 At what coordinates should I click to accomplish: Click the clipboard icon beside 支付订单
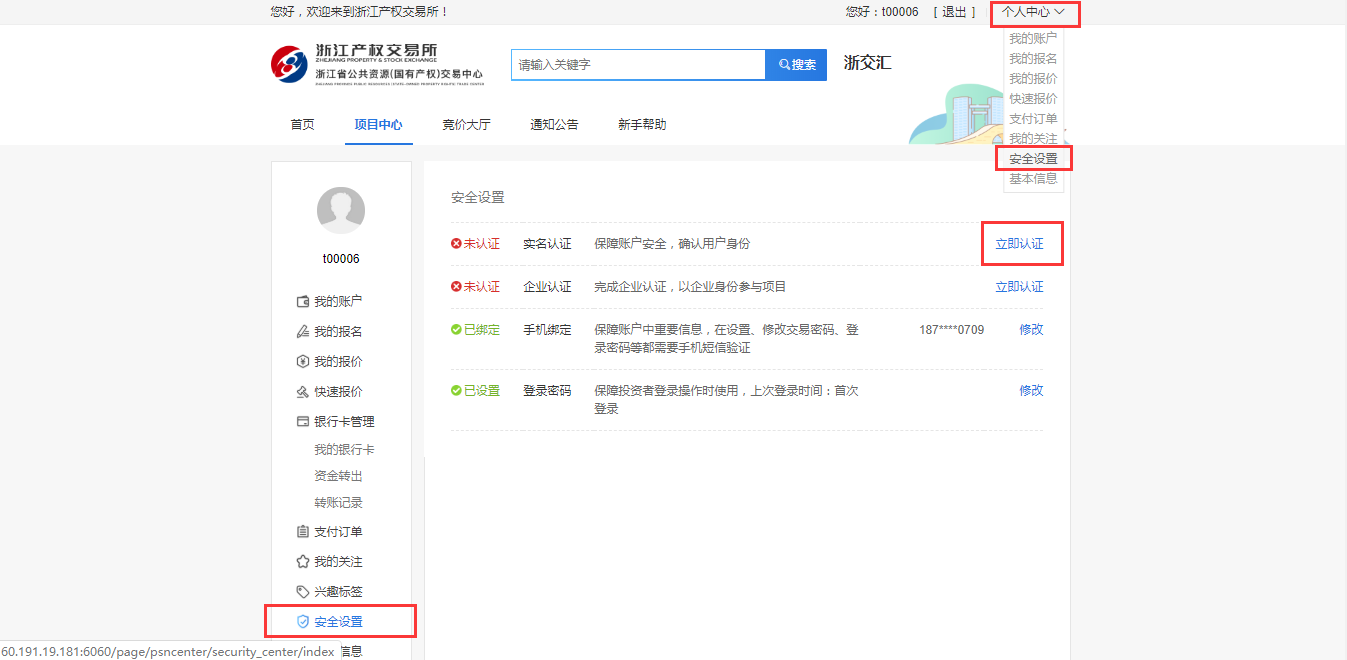tap(303, 532)
